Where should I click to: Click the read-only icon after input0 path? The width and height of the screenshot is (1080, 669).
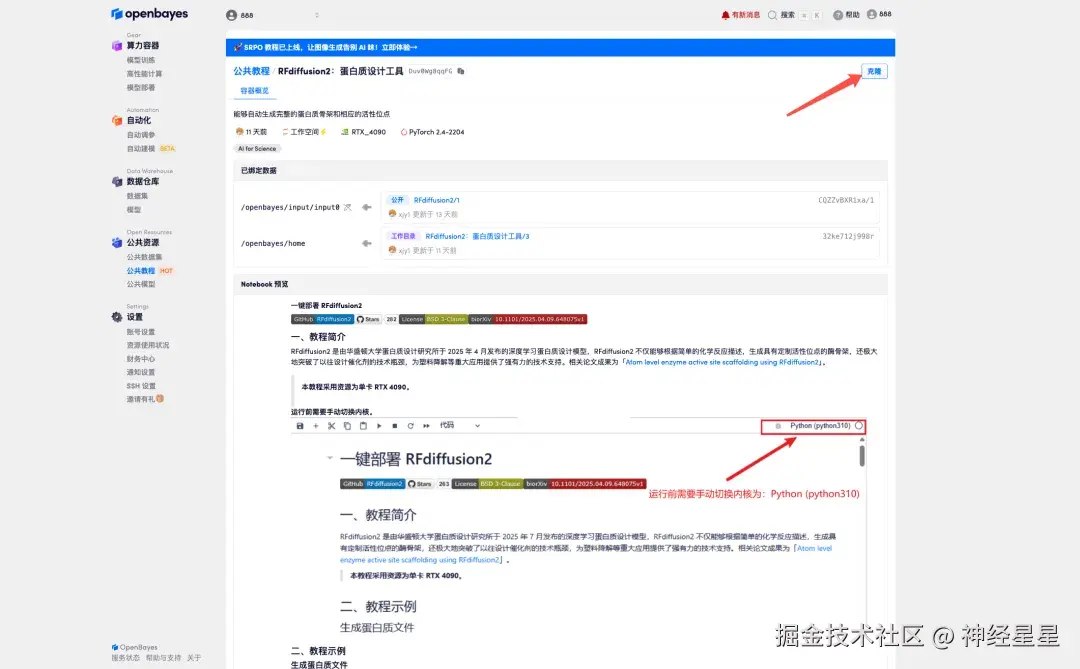pos(348,207)
